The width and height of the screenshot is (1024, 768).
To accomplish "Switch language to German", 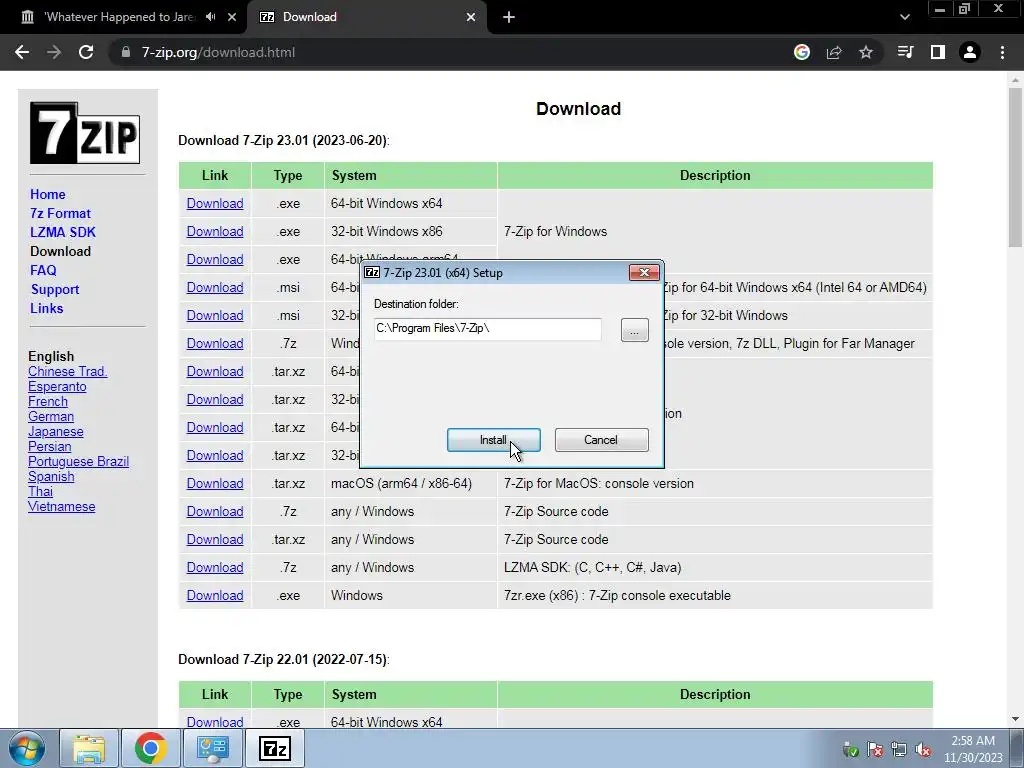I will tap(51, 417).
